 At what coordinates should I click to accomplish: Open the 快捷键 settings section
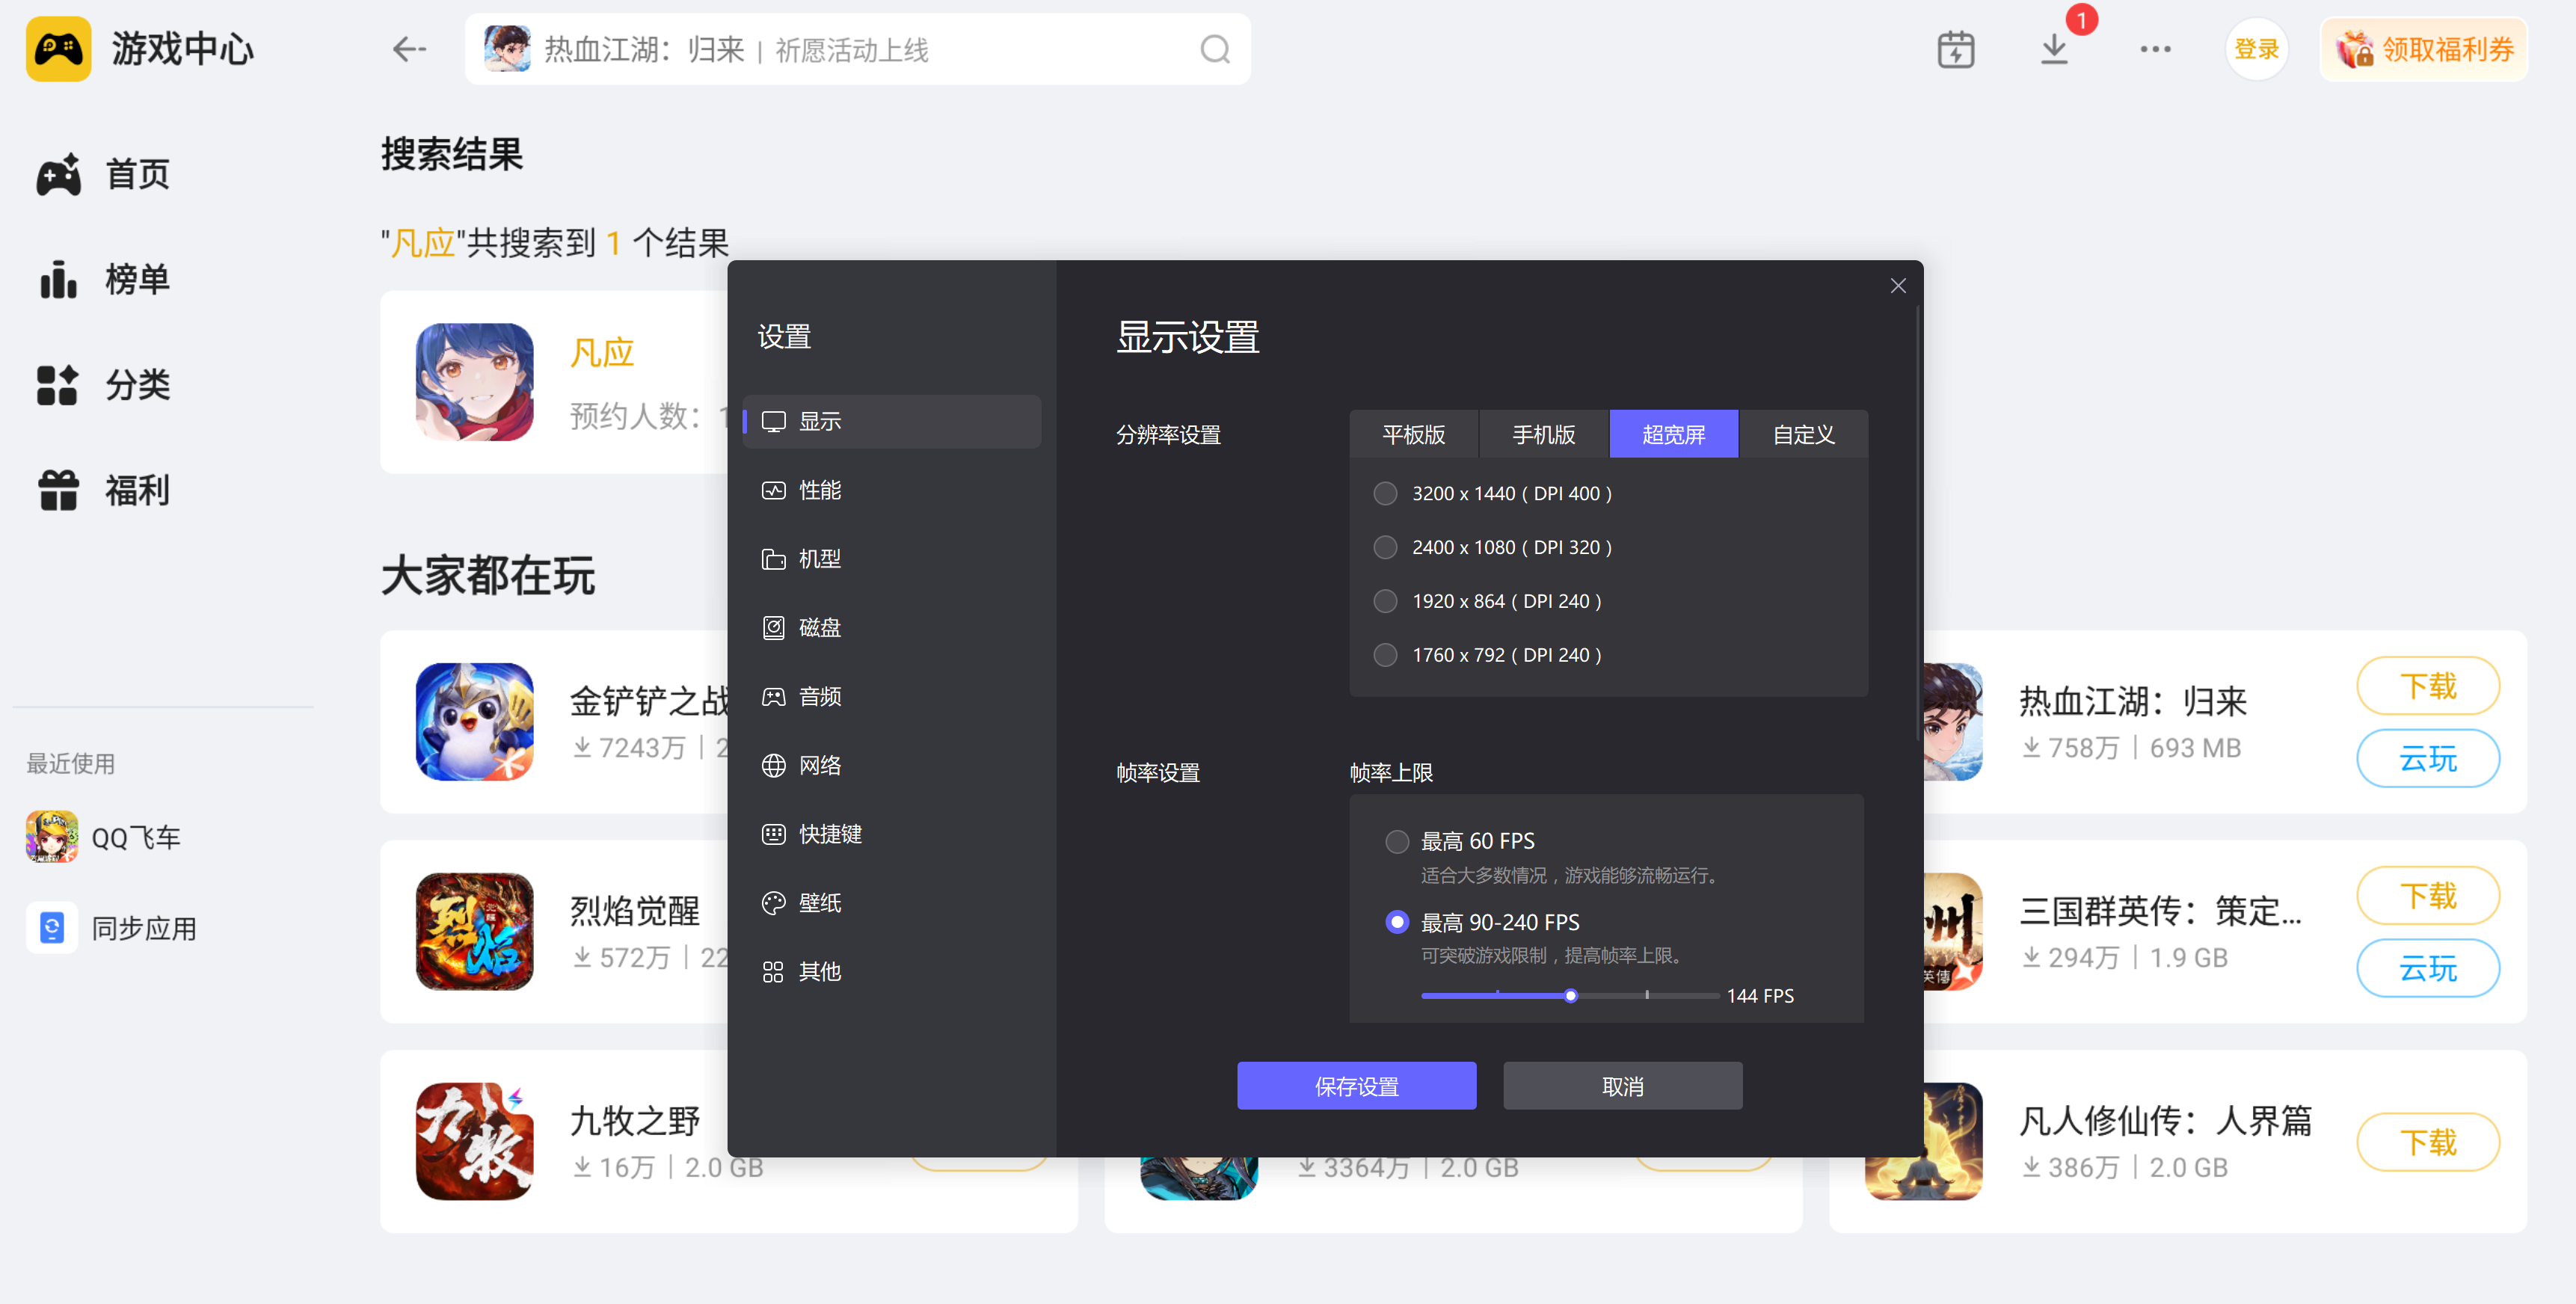click(829, 834)
